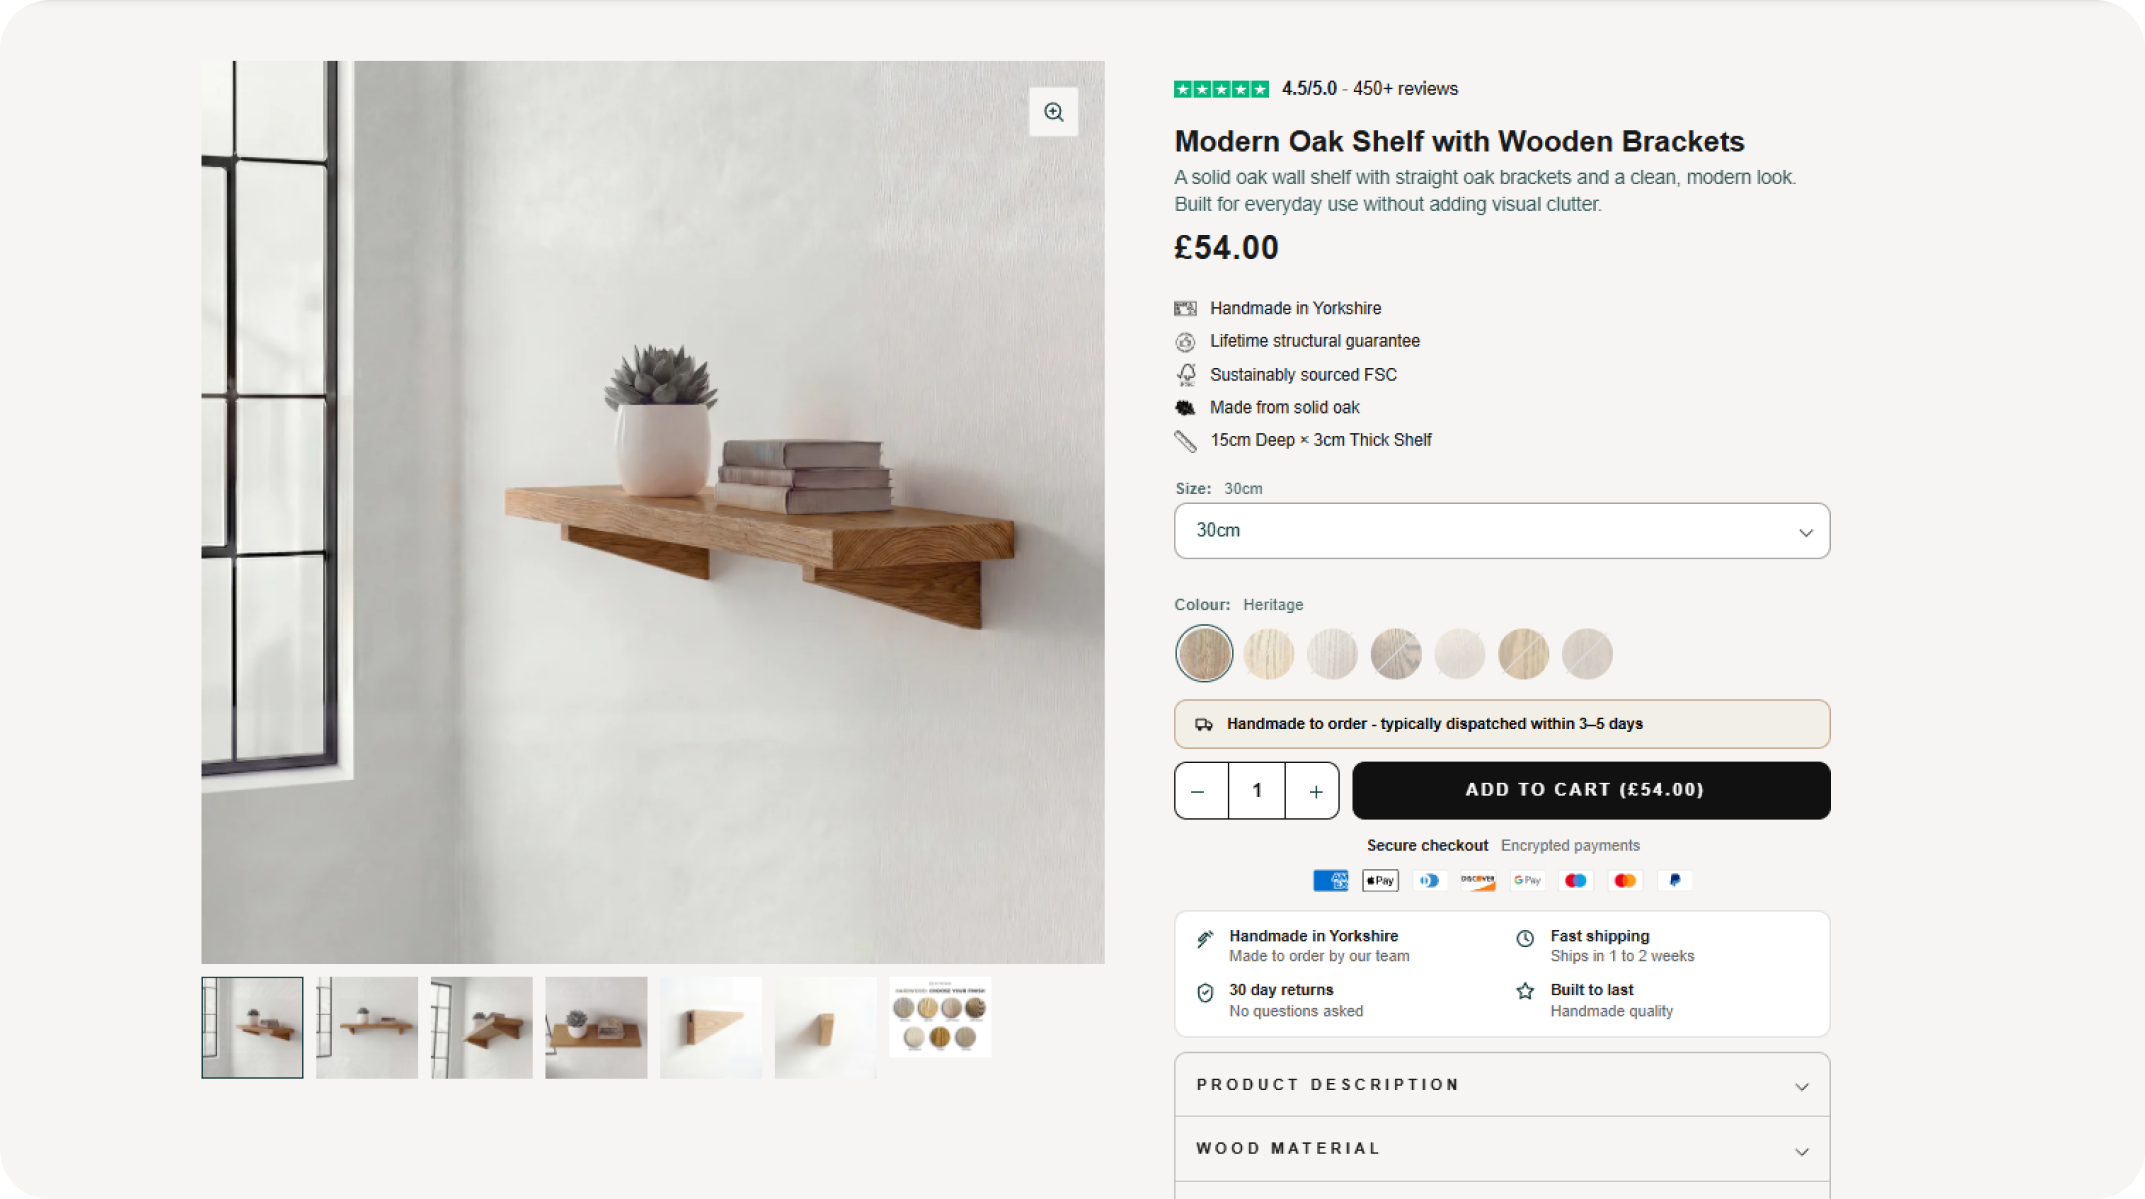The image size is (2145, 1199).
Task: Click the American Express card icon
Action: pos(1330,880)
